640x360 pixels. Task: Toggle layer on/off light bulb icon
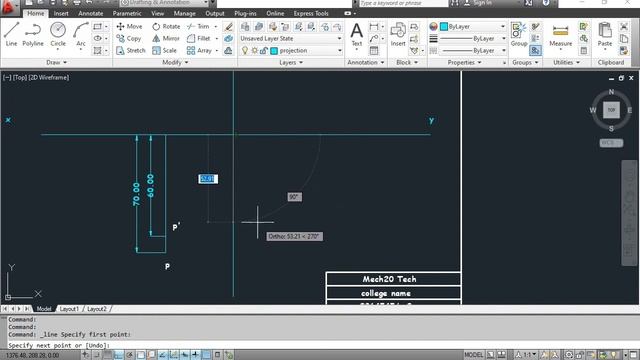(245, 51)
